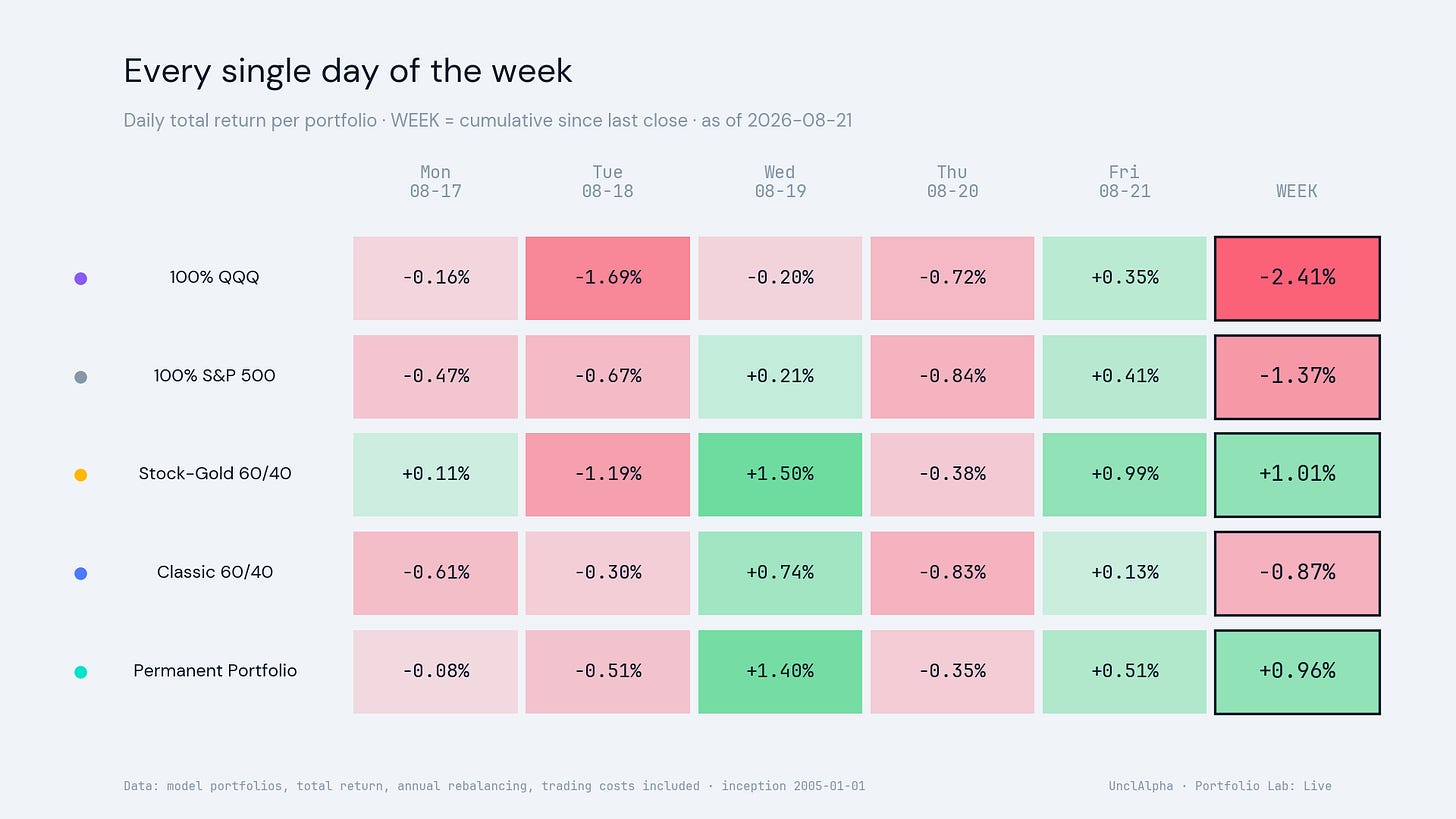Click the Stock-Gold 60/40 row label

[x=215, y=473]
